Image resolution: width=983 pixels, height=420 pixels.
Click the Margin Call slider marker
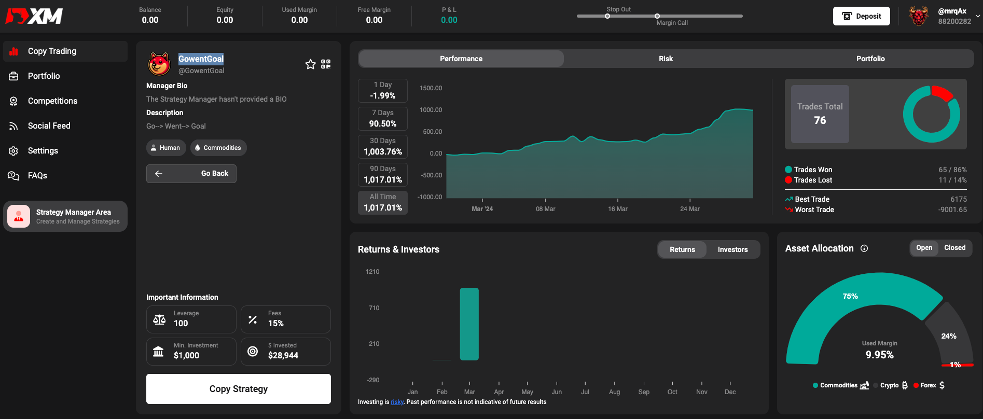coord(657,16)
